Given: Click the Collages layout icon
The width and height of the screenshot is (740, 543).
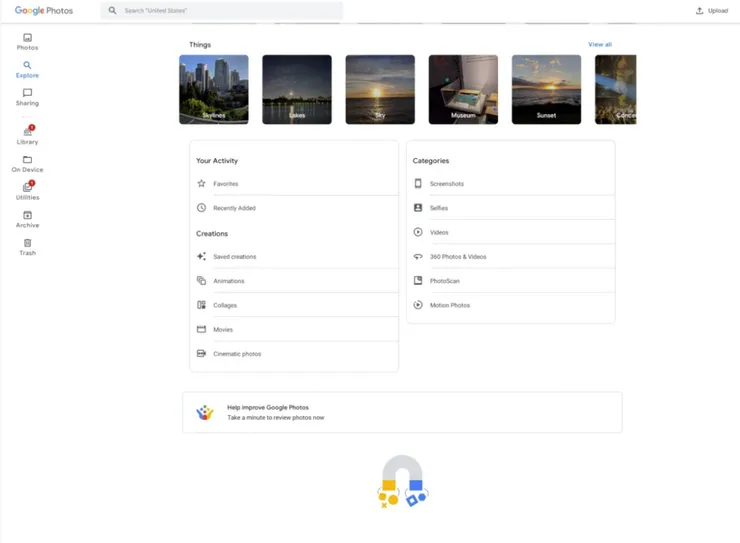Looking at the screenshot, I should click(x=202, y=305).
